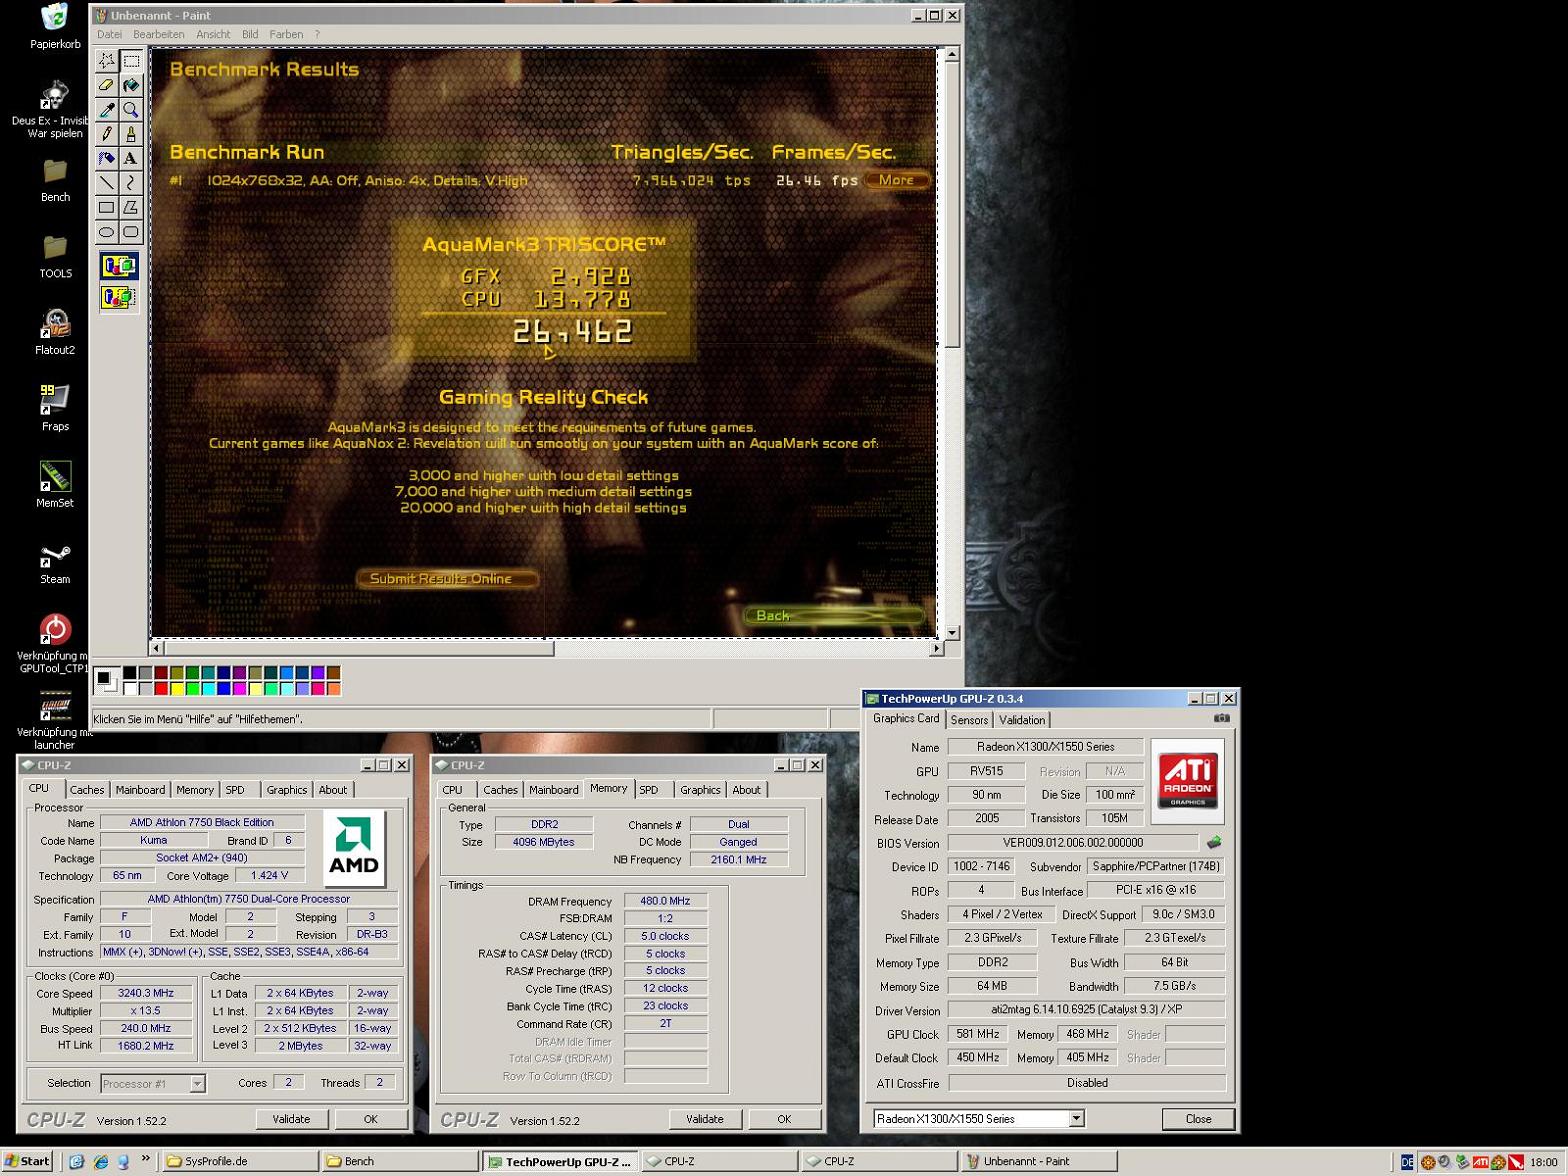Open Graphics tab in right CPU-Z window
The width and height of the screenshot is (1568, 1176).
click(700, 790)
